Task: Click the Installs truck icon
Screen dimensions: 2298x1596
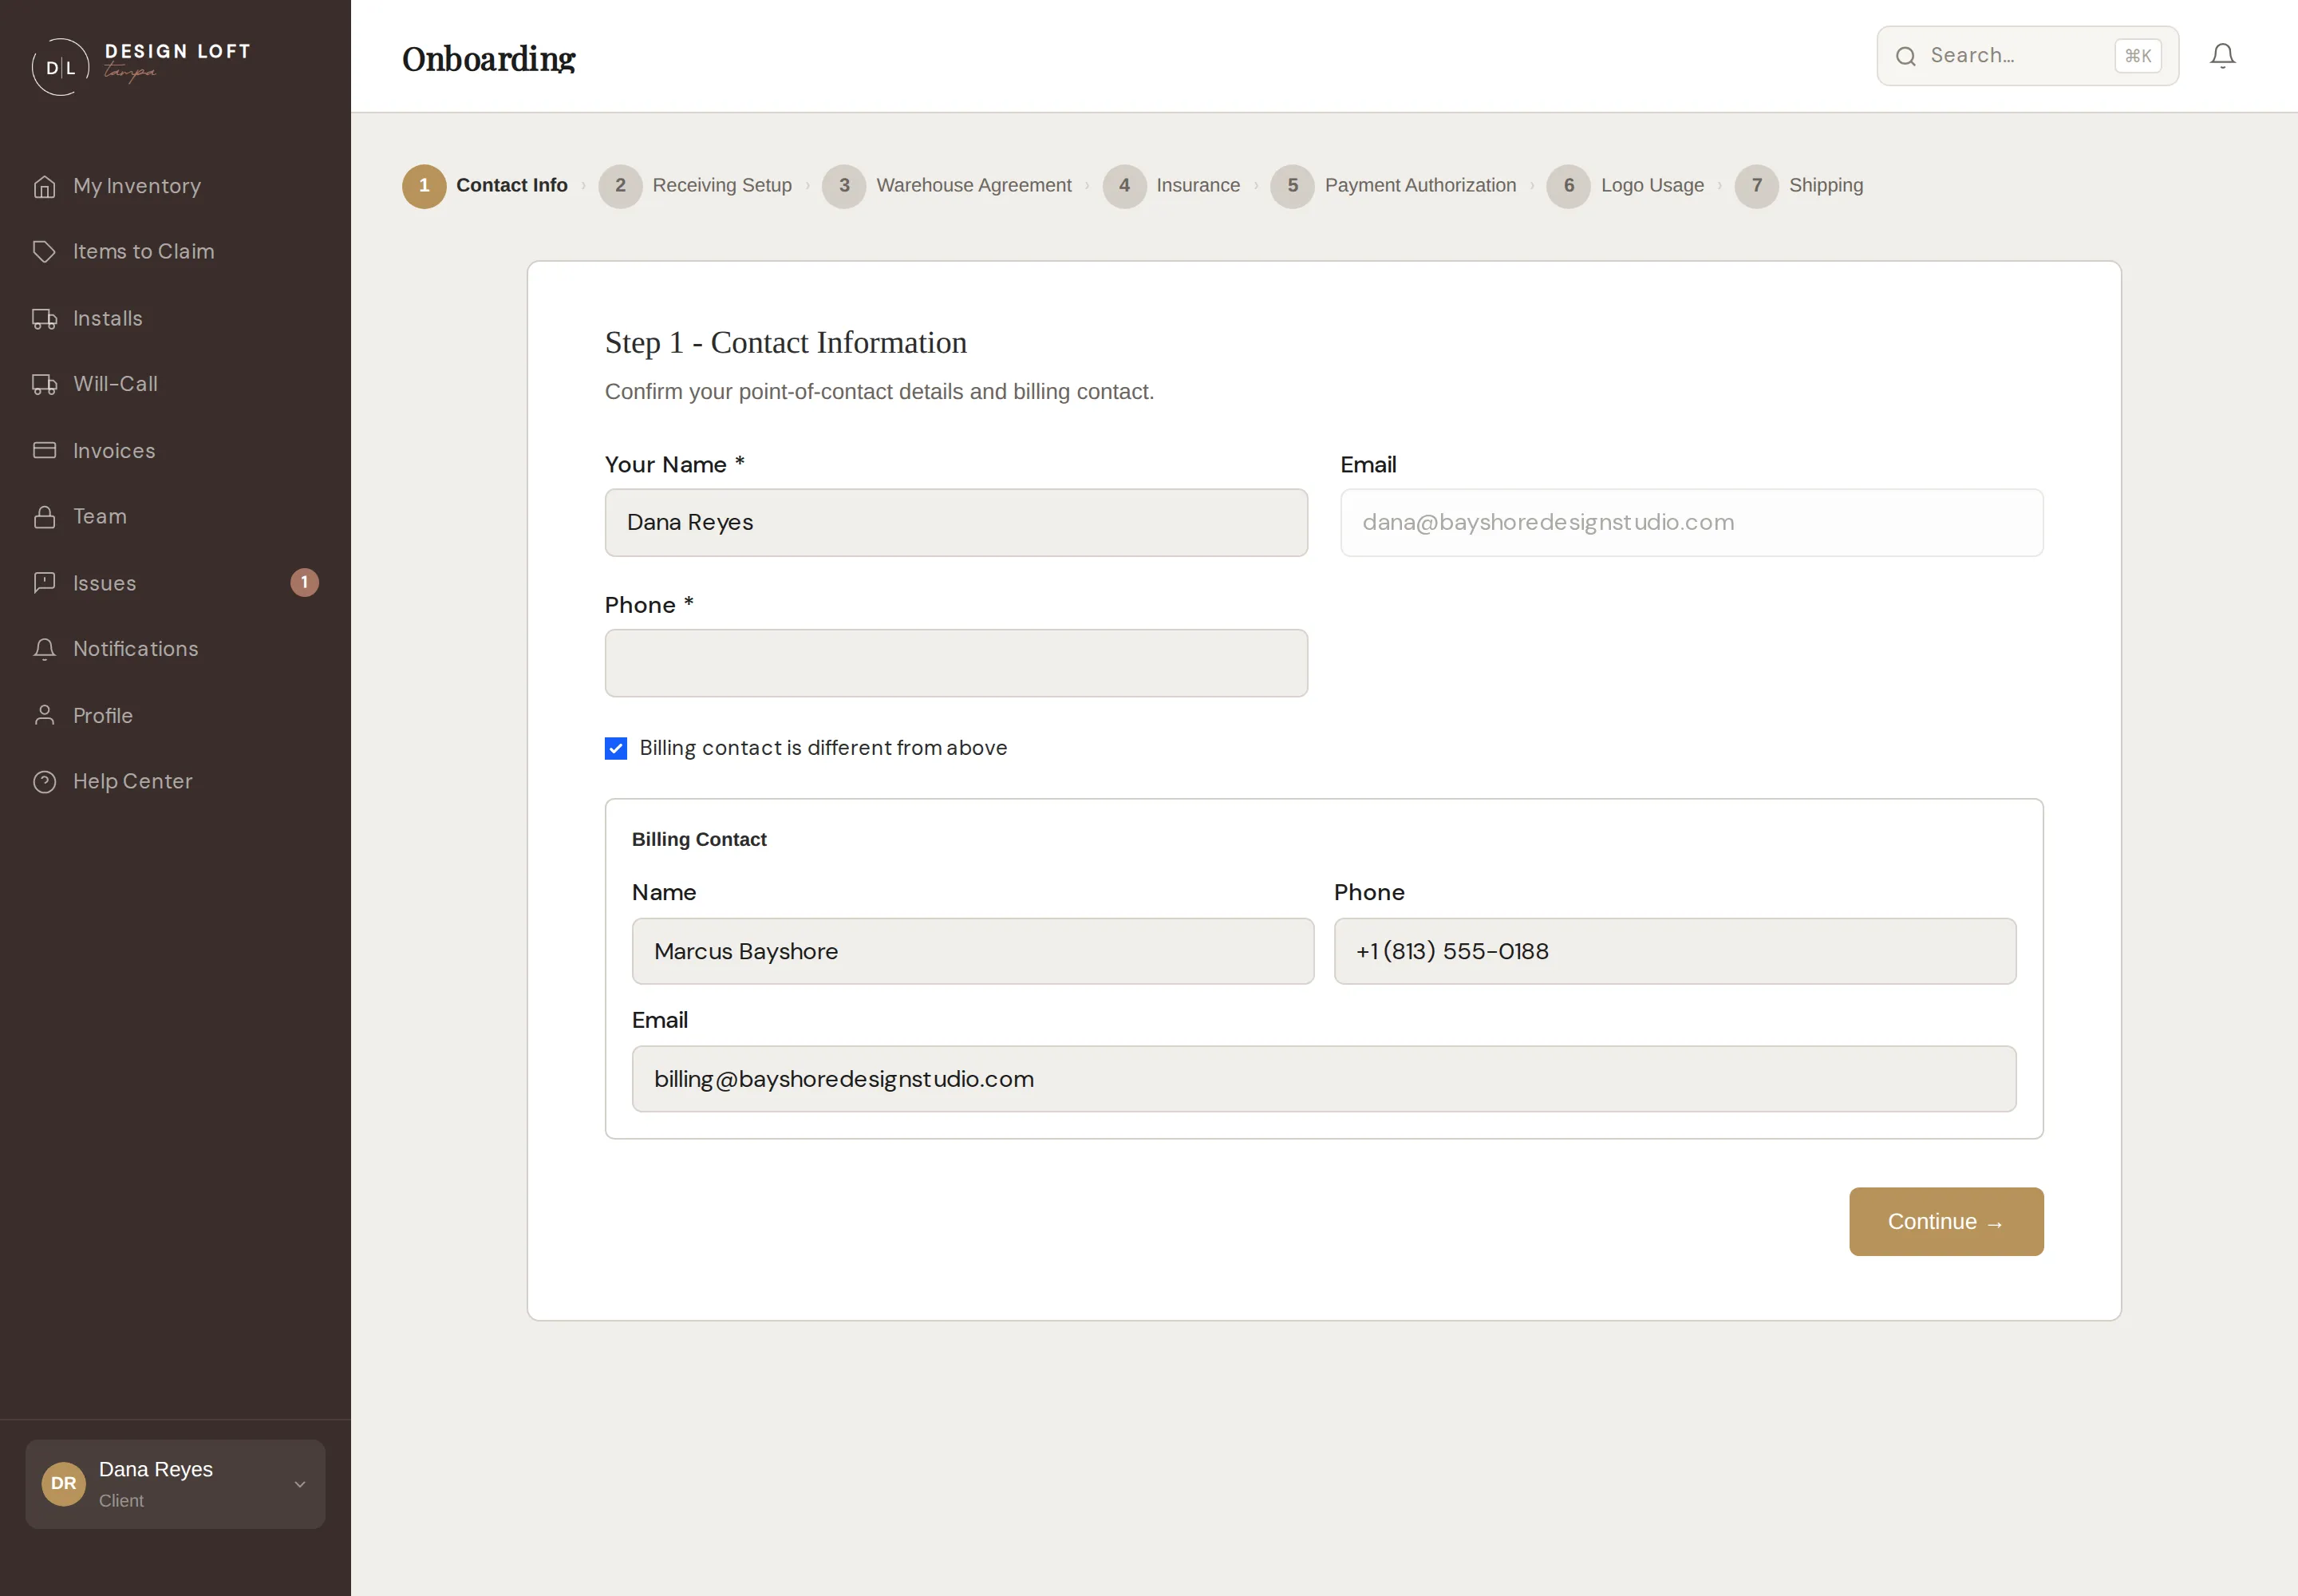Action: 44,318
